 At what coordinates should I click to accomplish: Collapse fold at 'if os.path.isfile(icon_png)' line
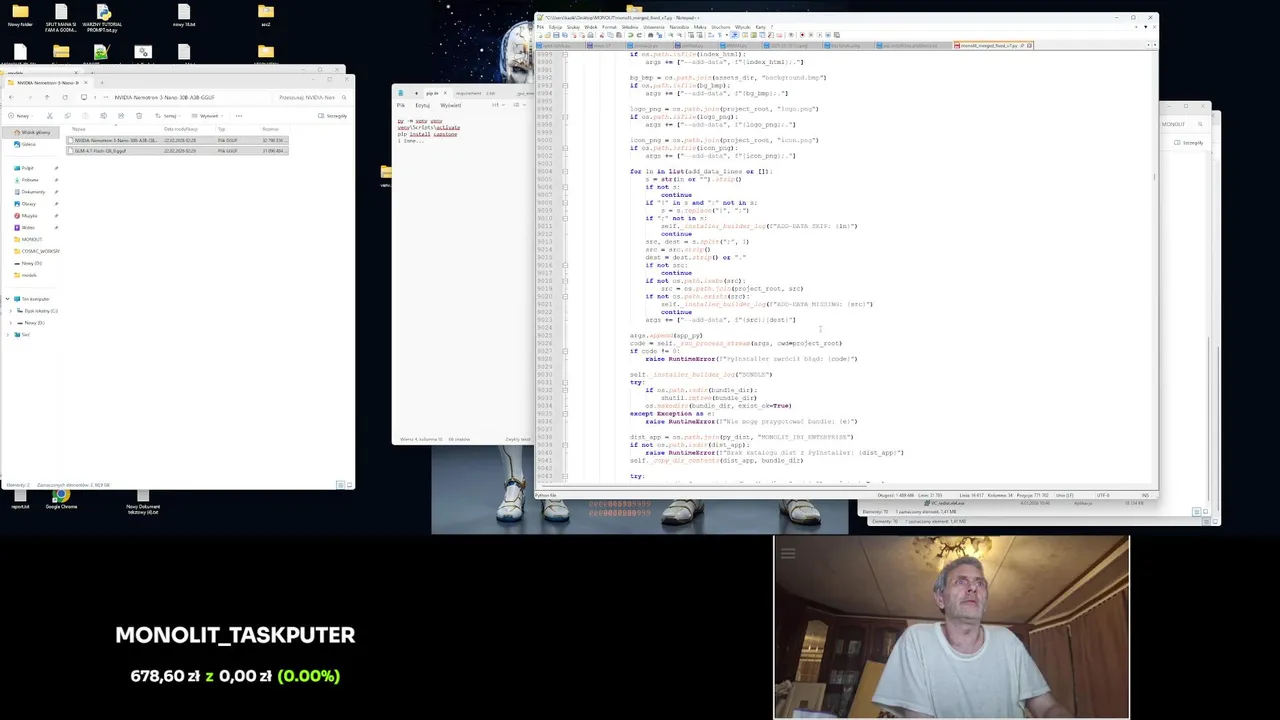(x=565, y=148)
